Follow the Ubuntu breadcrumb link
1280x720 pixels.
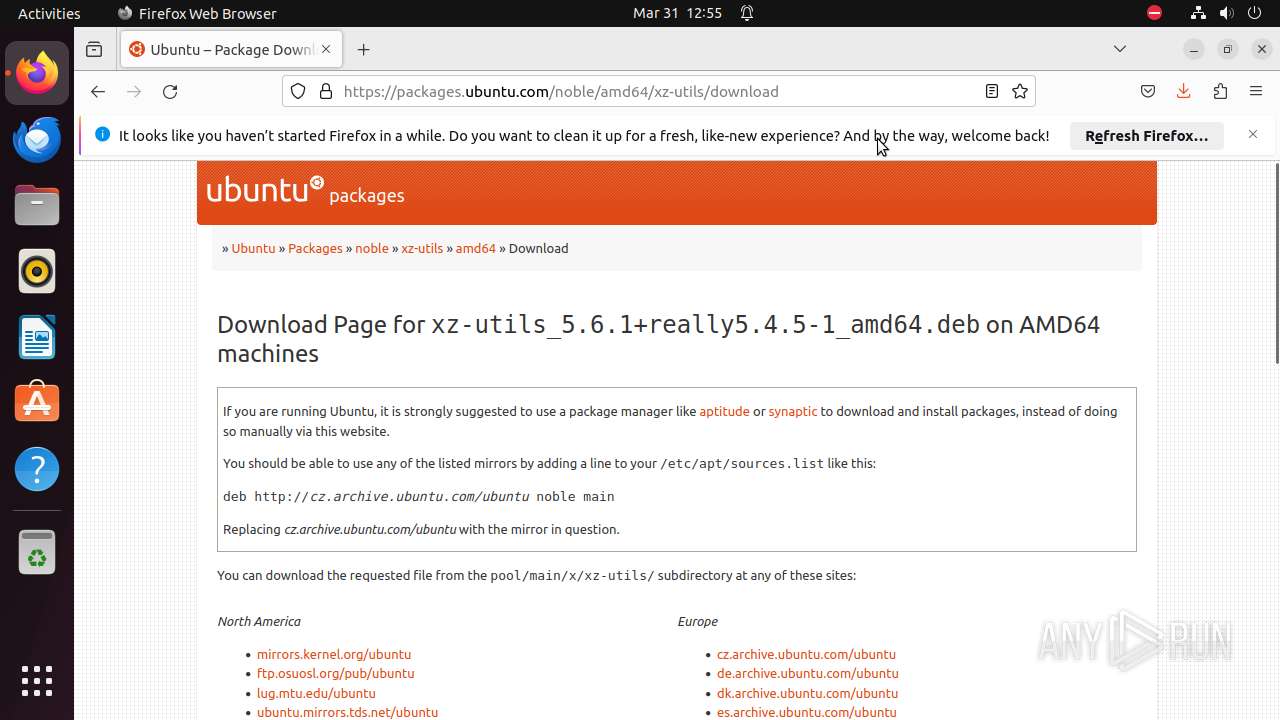[253, 248]
